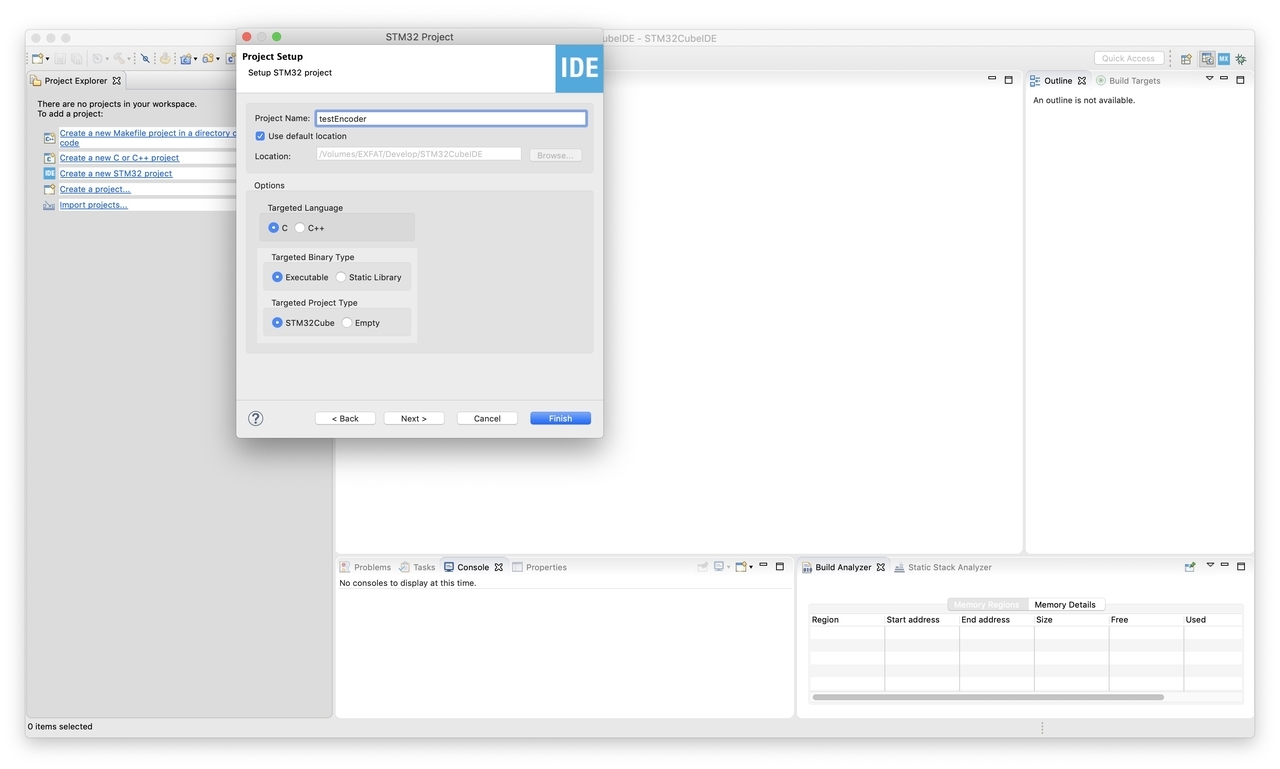The height and width of the screenshot is (769, 1280).
Task: Click the New toolbar icon in STM32CubeIDE
Action: point(37,59)
